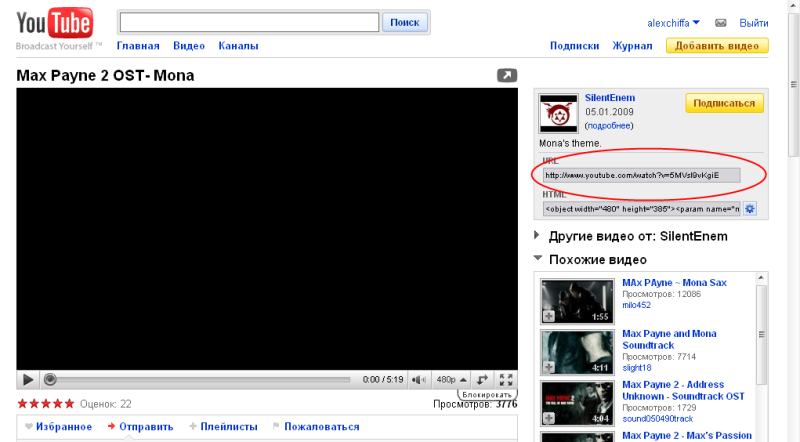This screenshot has height=442, width=800.
Task: Click the Max Payne 2 OST- Mona title
Action: point(105,76)
